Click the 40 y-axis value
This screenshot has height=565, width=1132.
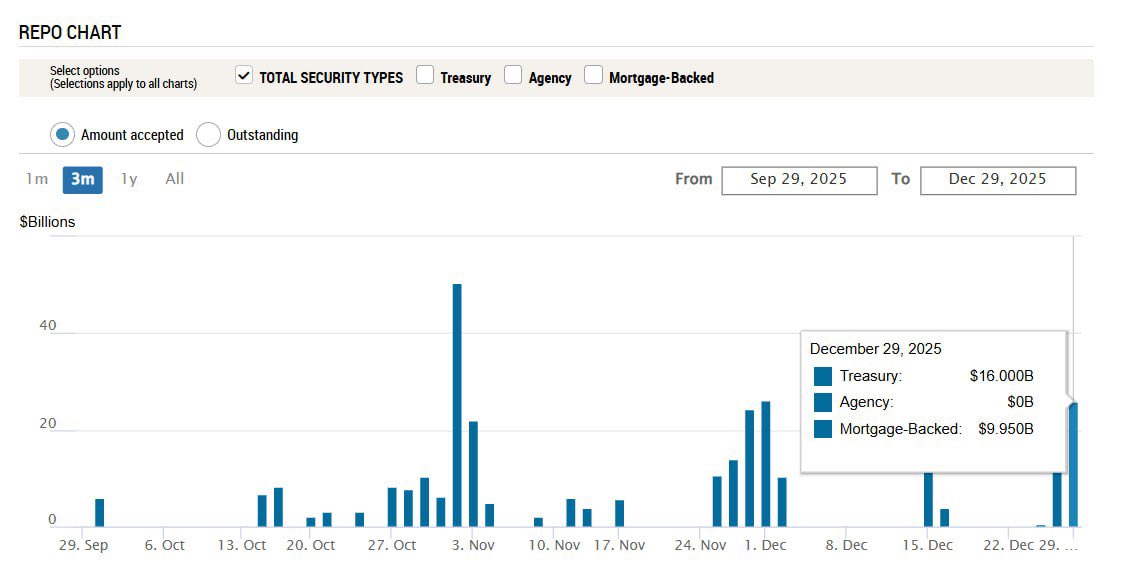coord(48,325)
